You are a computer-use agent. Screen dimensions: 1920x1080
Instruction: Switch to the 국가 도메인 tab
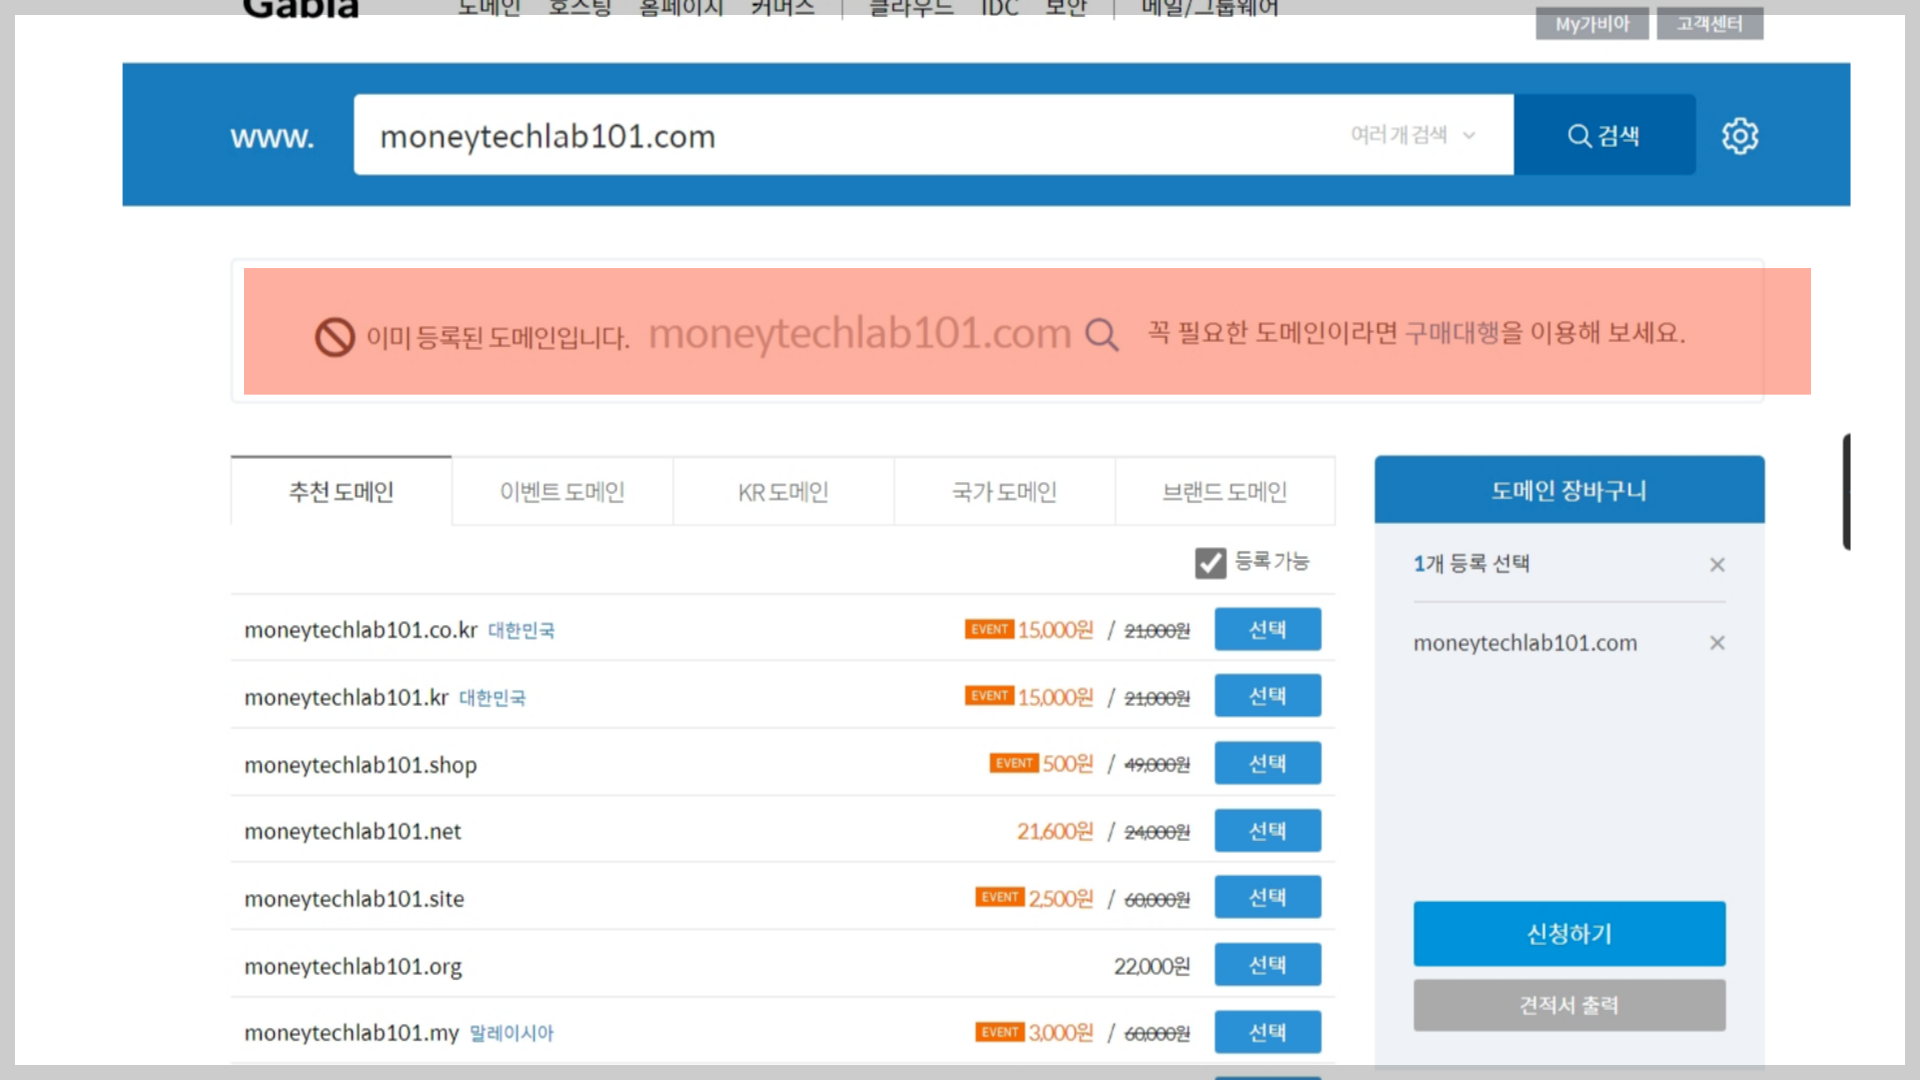[x=1004, y=491]
